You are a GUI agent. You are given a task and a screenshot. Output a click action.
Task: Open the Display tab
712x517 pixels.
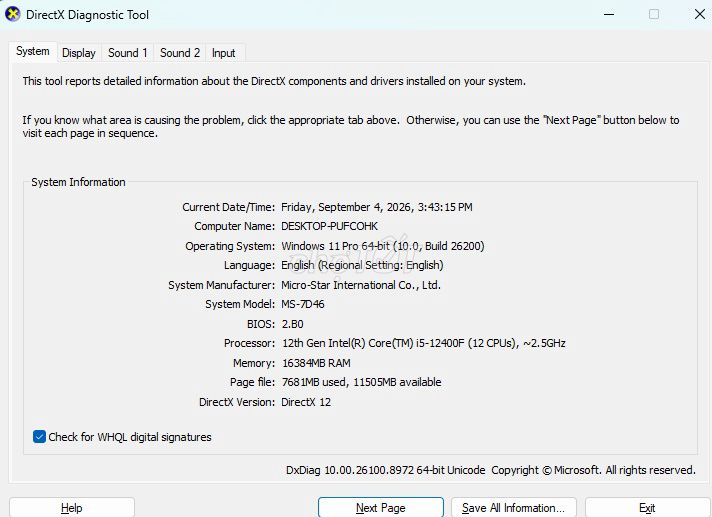pos(79,53)
